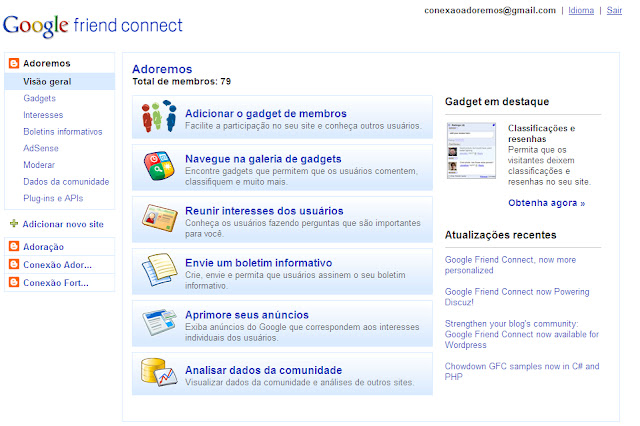
Task: Open Analisar dados da comunidade
Action: (264, 370)
